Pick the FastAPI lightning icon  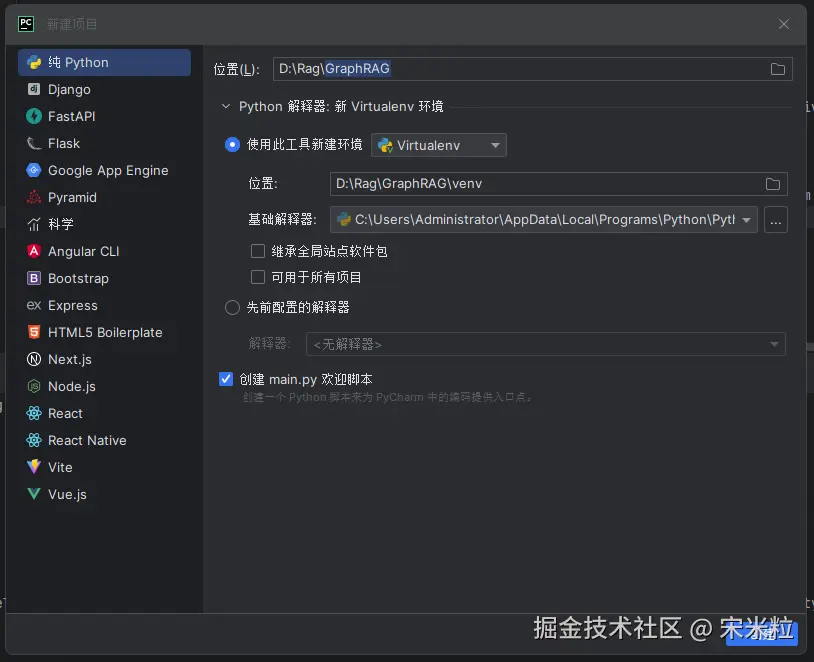pos(34,116)
